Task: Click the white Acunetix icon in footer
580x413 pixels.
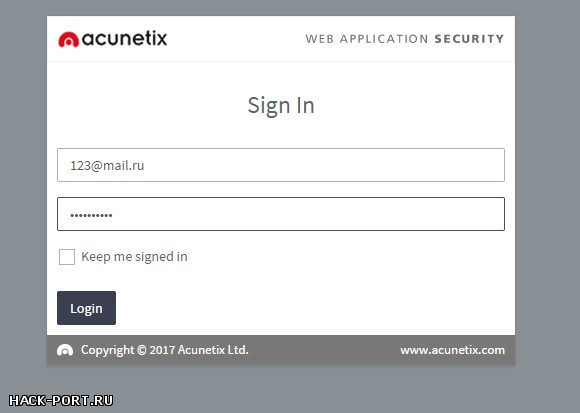Action: (x=65, y=350)
